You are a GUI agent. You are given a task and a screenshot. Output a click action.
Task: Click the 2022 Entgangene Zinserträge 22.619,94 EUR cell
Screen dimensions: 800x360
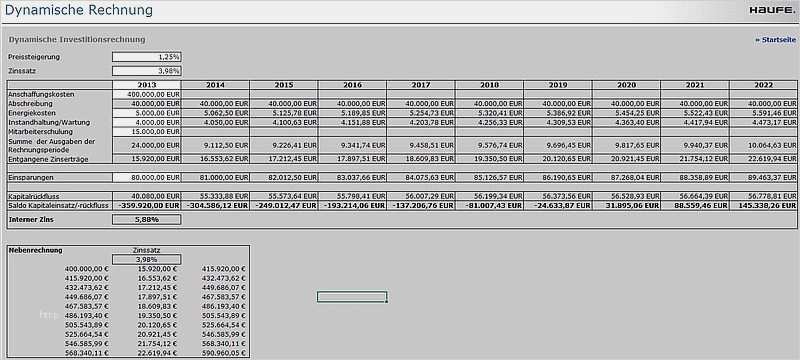click(763, 159)
